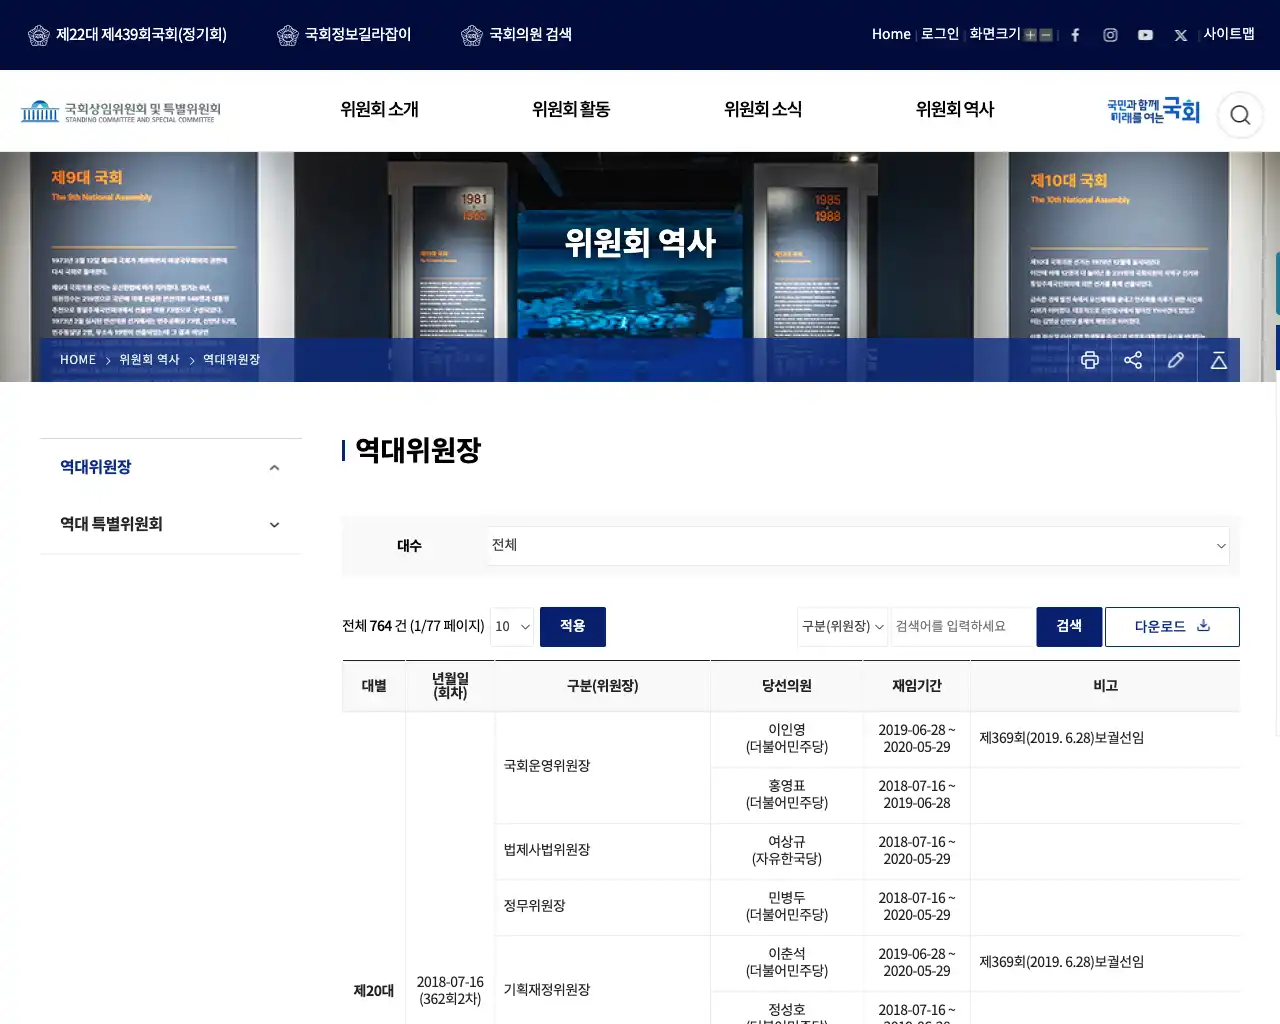Screen dimensions: 1280x1024
Task: Jump to top with the triangle icon
Action: click(1219, 360)
